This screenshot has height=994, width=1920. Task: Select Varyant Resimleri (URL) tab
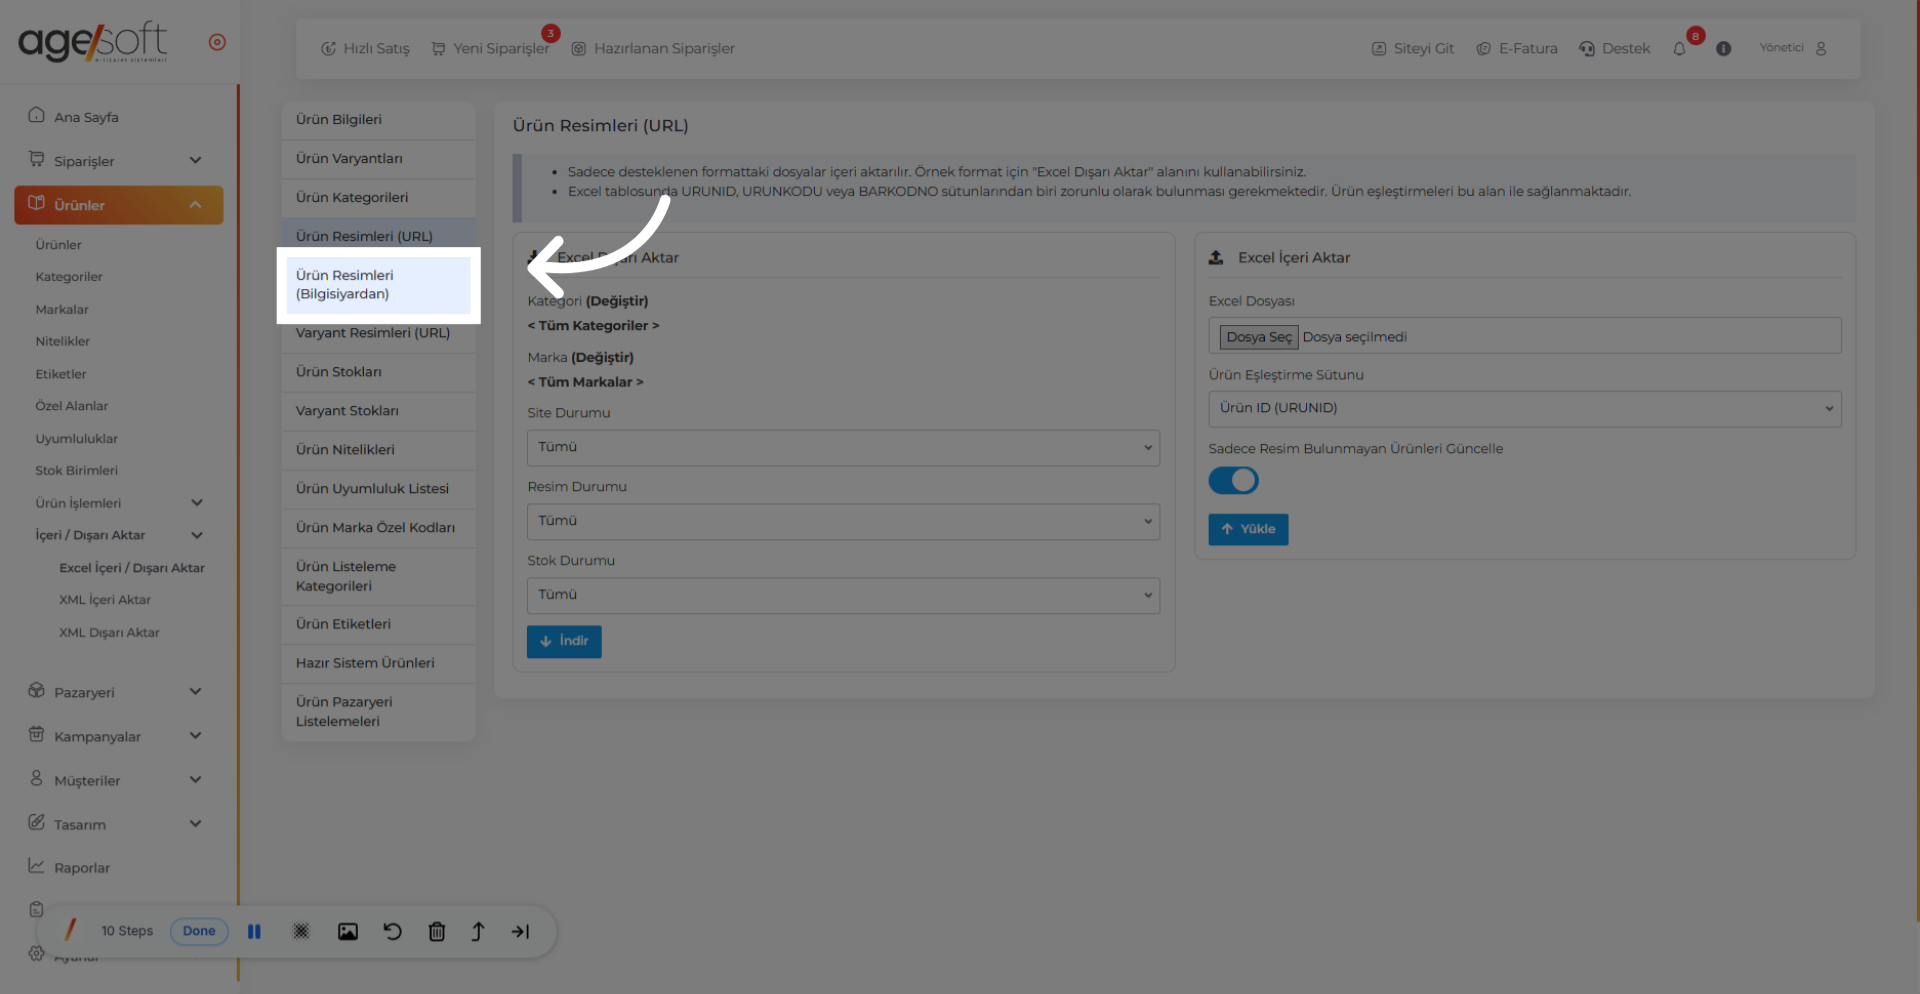click(378, 333)
